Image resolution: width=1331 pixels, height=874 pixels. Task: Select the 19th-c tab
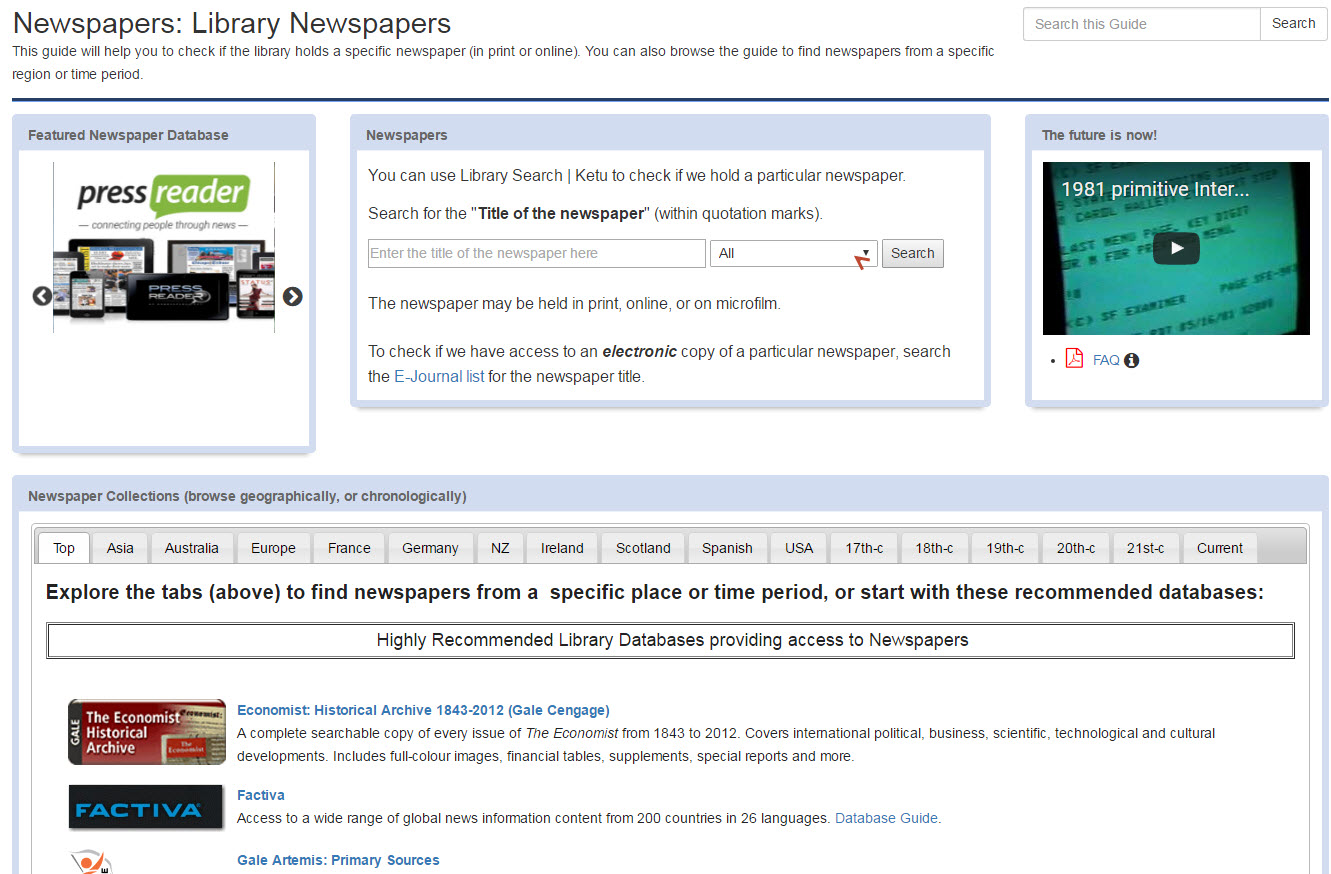[x=1005, y=548]
